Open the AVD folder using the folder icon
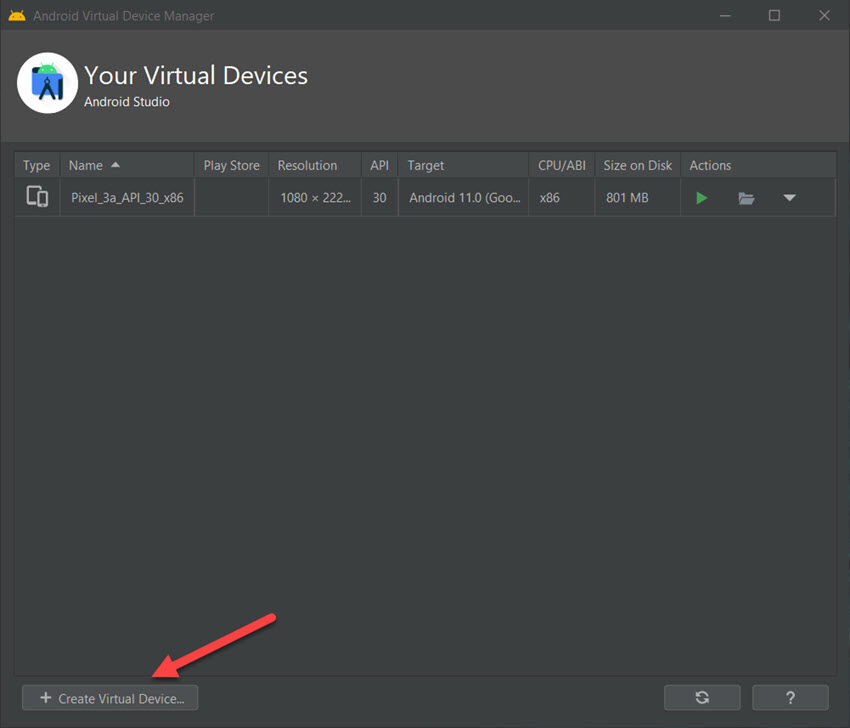850x728 pixels. click(746, 197)
